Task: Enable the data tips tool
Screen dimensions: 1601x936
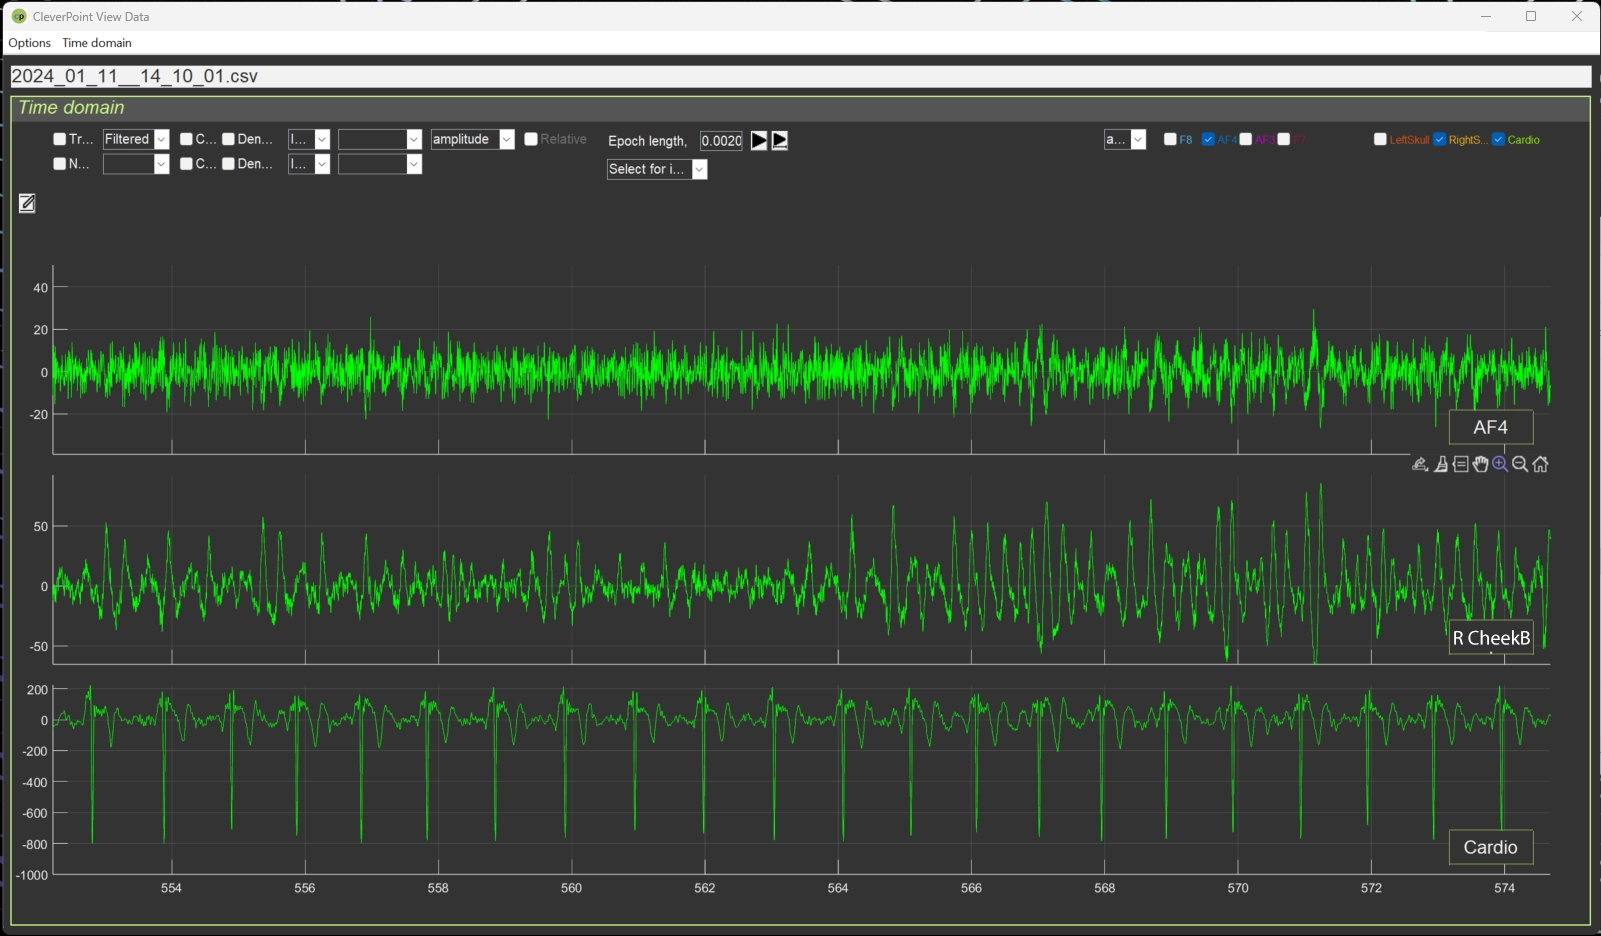Action: click(1461, 464)
